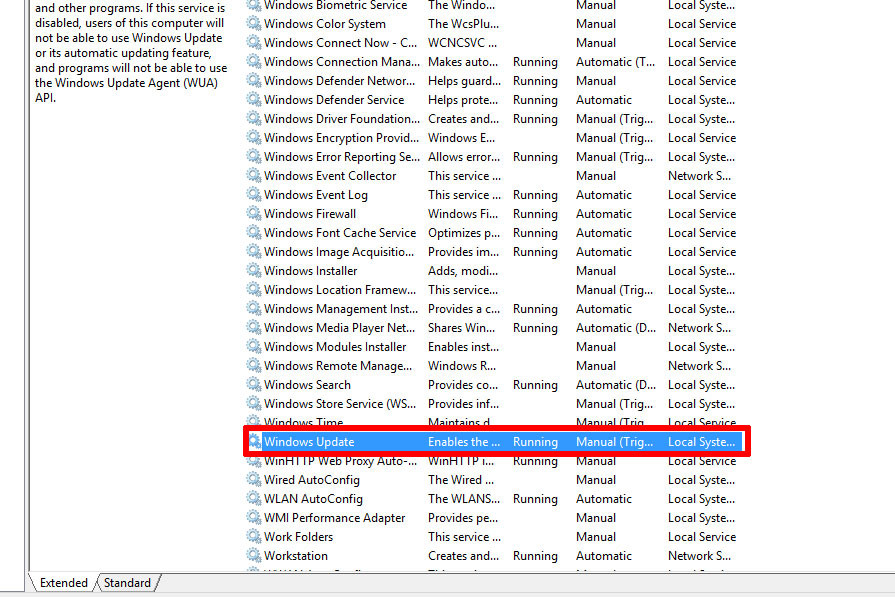Click the gear icon beside Windows Connect Now
Image resolution: width=895 pixels, height=597 pixels.
coord(253,42)
